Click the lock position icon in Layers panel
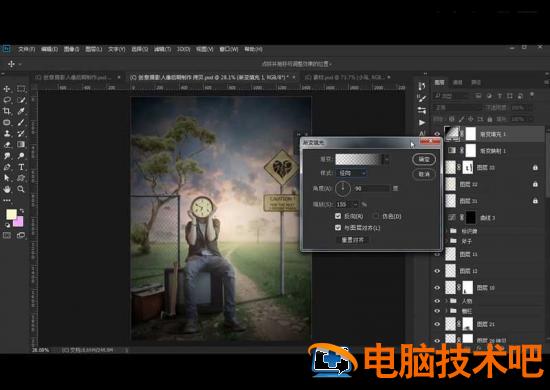 pyautogui.click(x=471, y=119)
